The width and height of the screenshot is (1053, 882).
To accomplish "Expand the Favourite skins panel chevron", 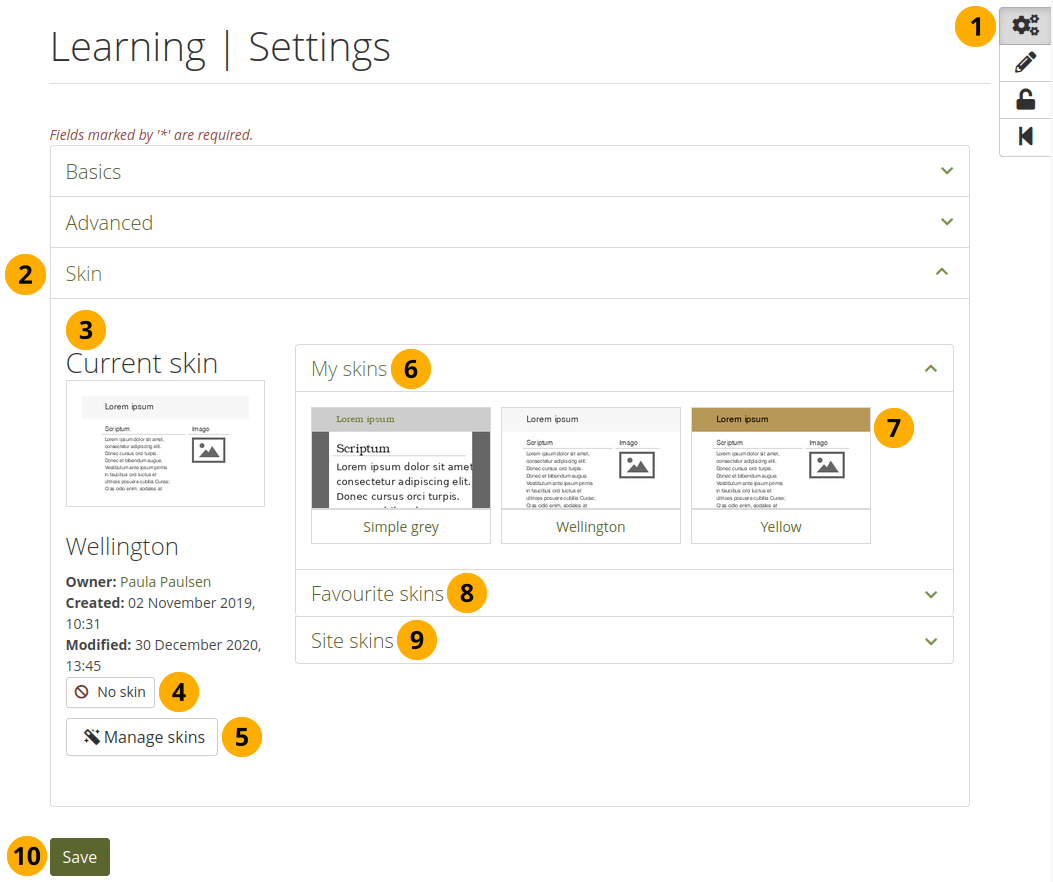I will [931, 594].
